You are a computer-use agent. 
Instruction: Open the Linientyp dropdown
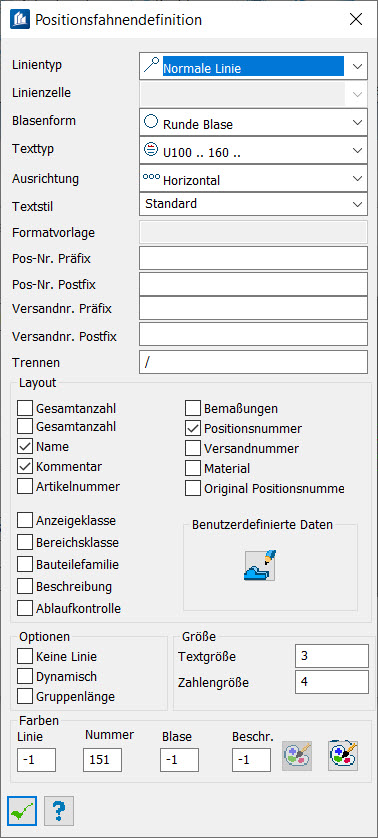tap(253, 66)
